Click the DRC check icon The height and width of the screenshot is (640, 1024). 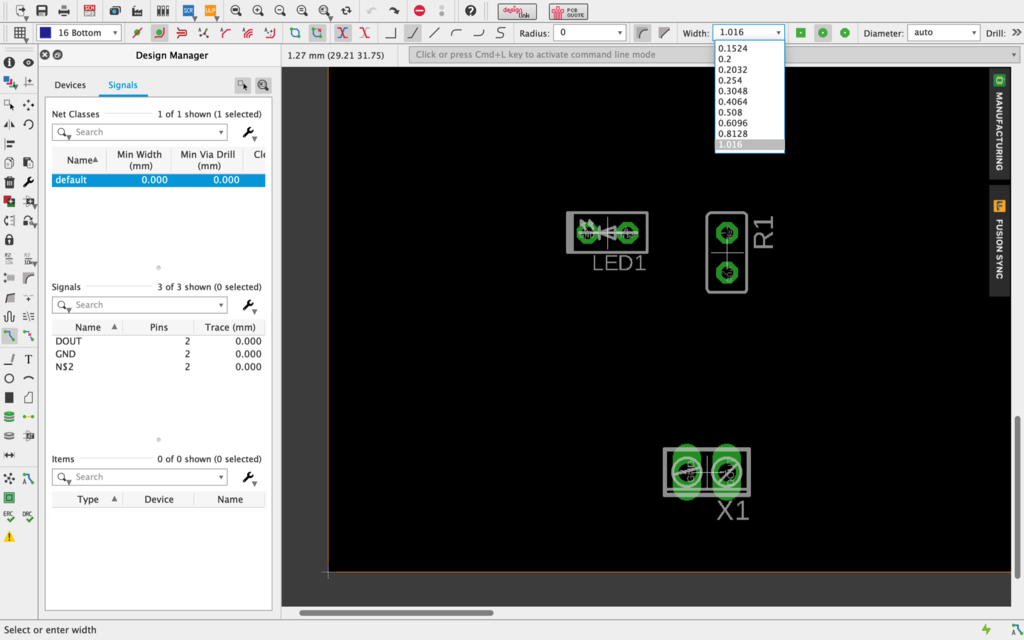tap(27, 517)
